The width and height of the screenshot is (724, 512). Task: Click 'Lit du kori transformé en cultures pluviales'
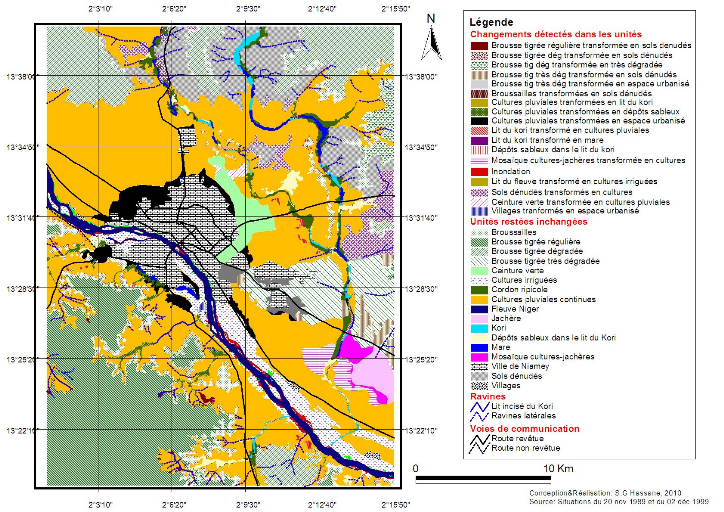[570, 131]
